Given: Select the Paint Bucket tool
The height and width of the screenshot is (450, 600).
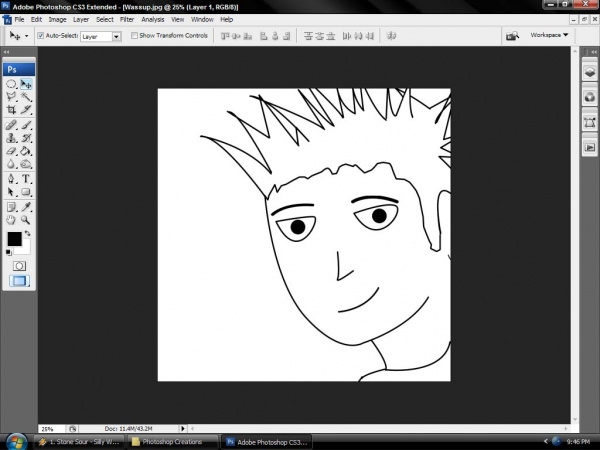Looking at the screenshot, I should point(26,151).
